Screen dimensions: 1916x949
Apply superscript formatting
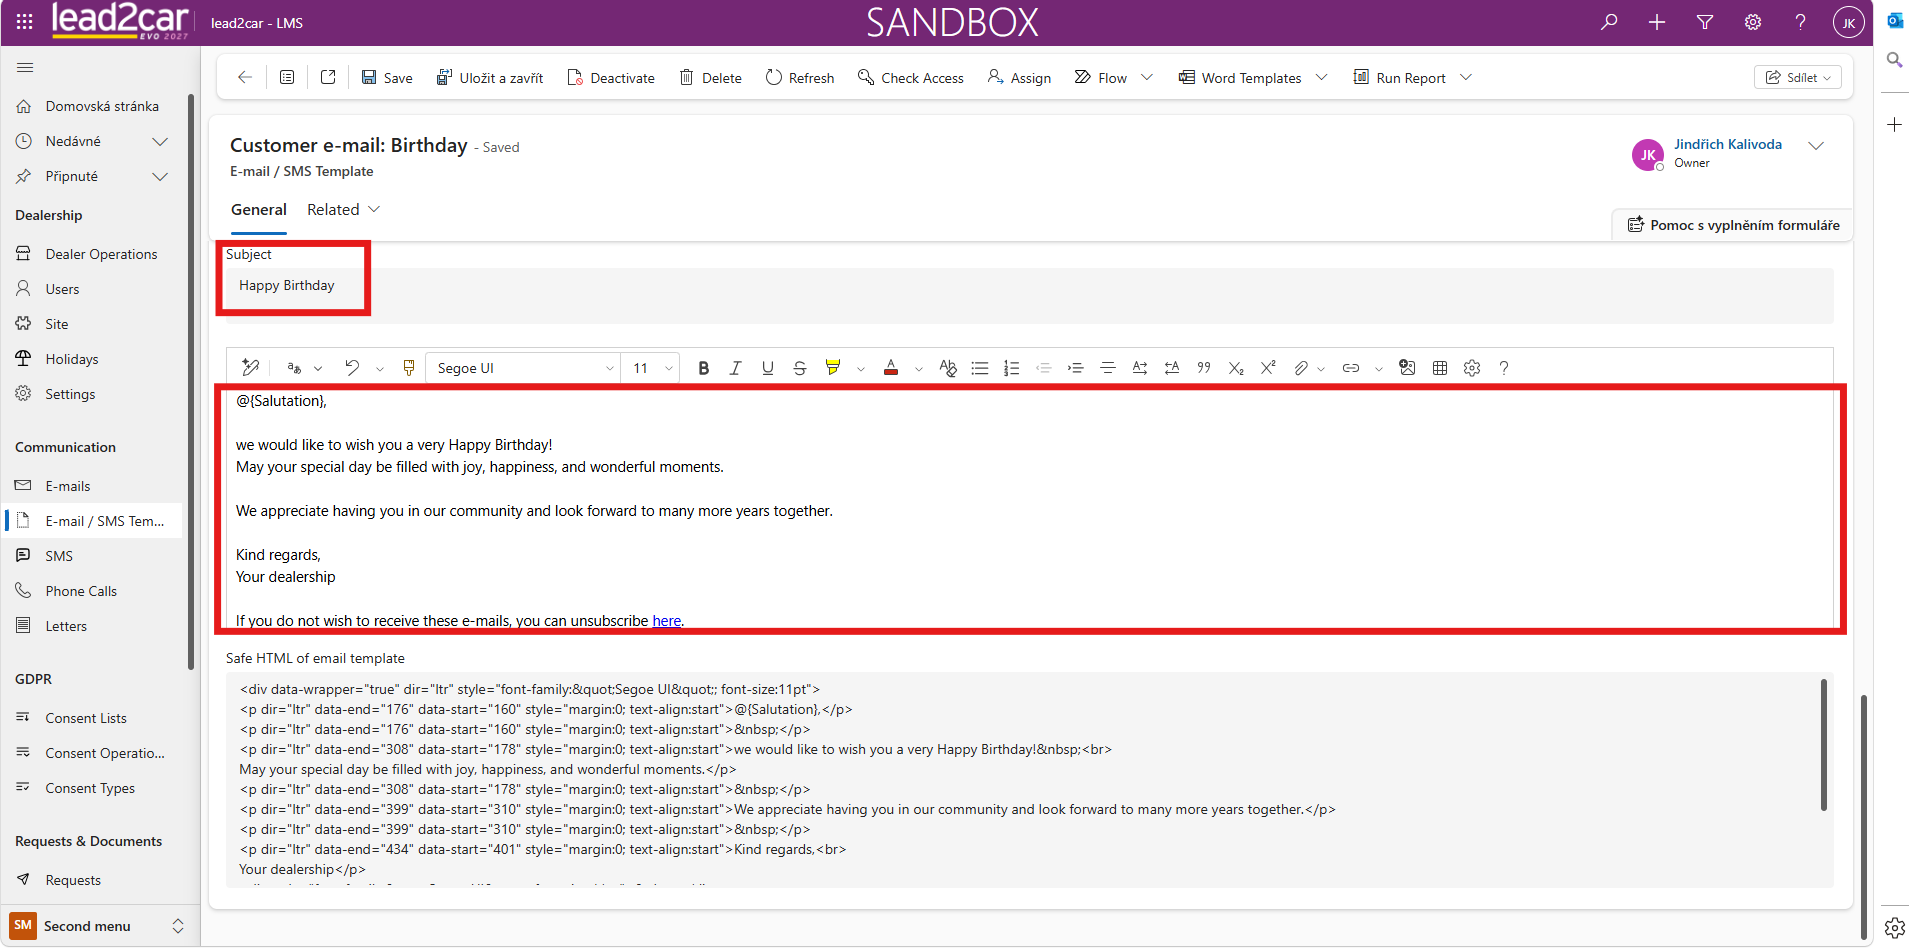(1268, 368)
